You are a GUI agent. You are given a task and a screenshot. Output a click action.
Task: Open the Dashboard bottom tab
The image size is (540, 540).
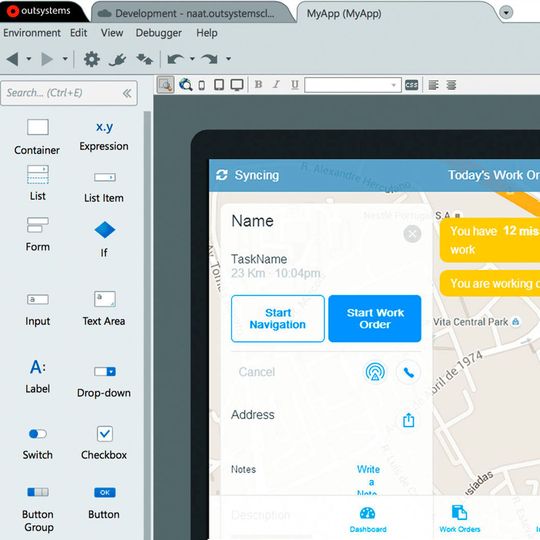(368, 520)
